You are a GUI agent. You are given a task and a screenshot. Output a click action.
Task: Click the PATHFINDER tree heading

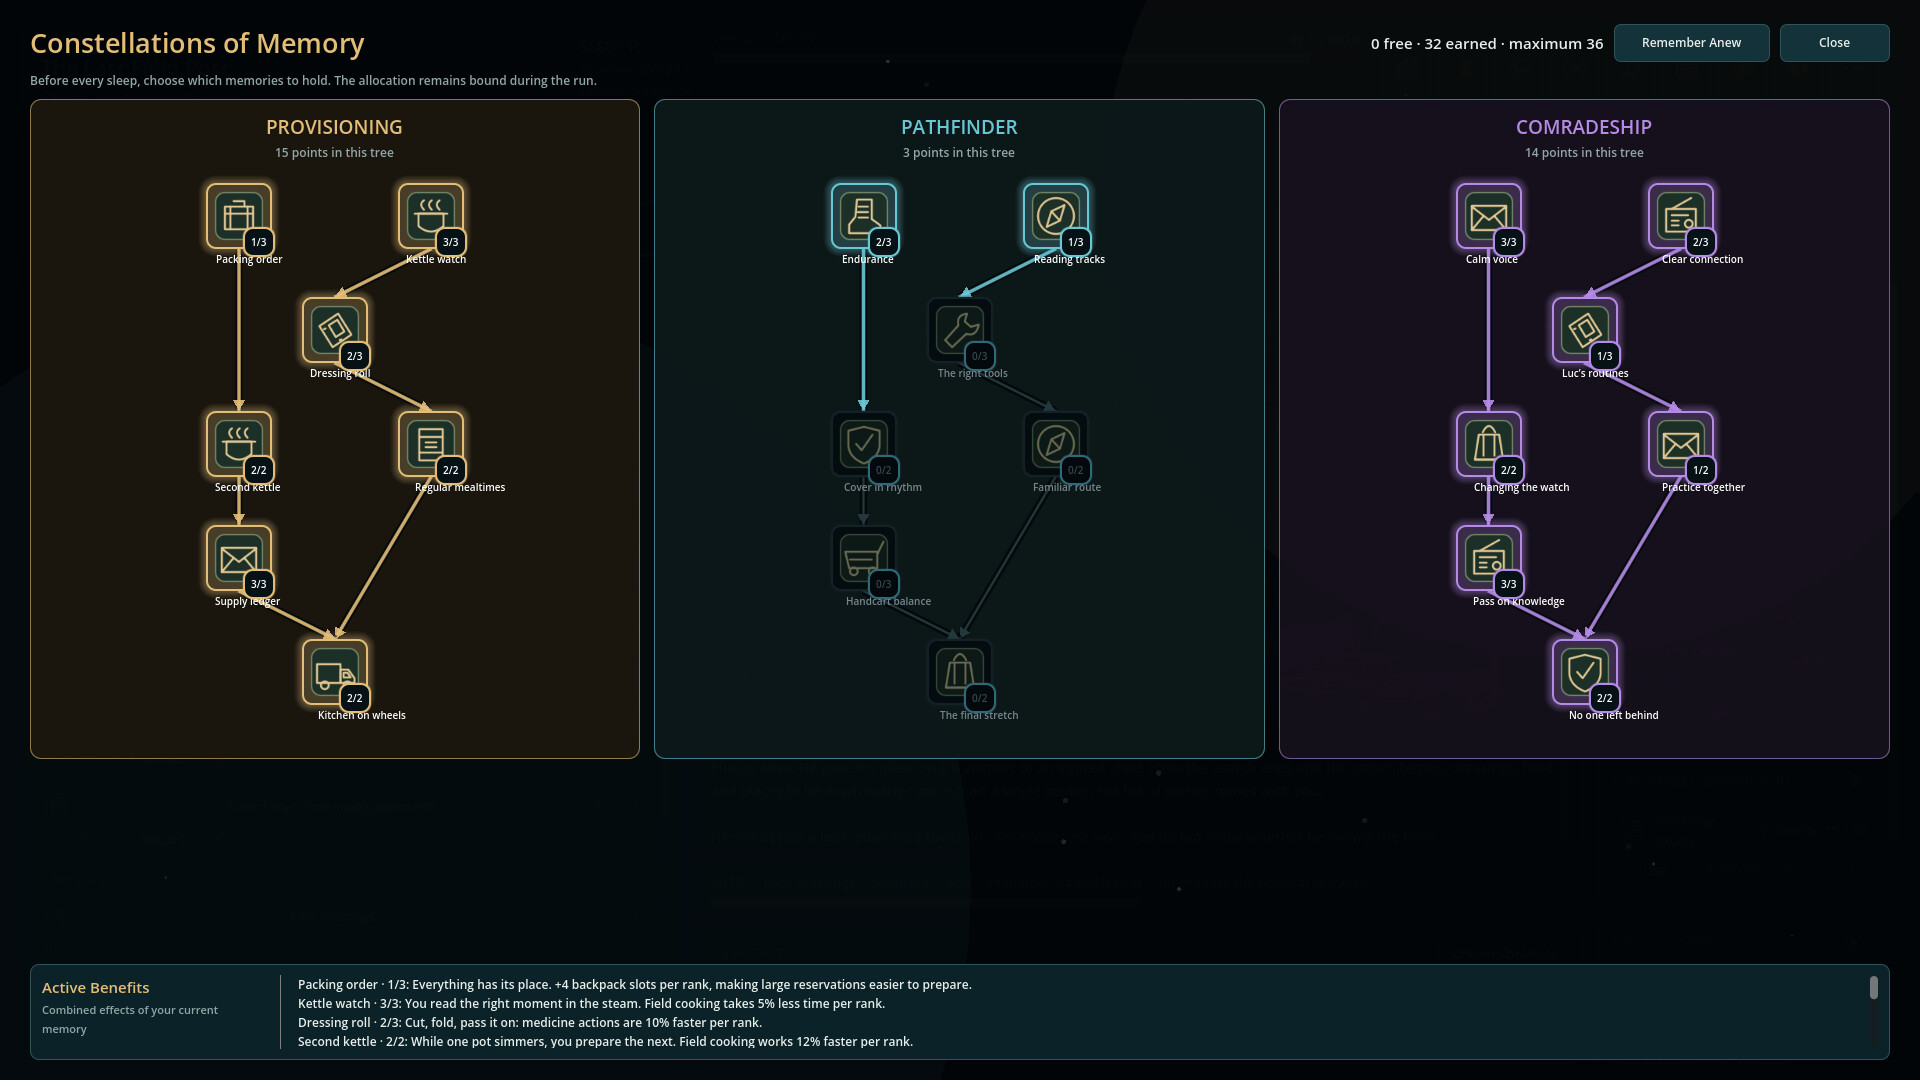(959, 127)
